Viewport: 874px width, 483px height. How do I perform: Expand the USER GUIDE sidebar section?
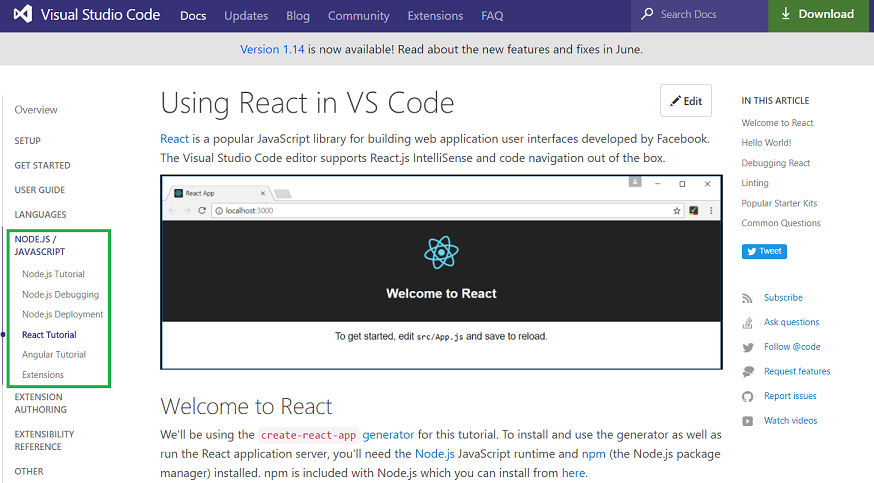coord(40,190)
